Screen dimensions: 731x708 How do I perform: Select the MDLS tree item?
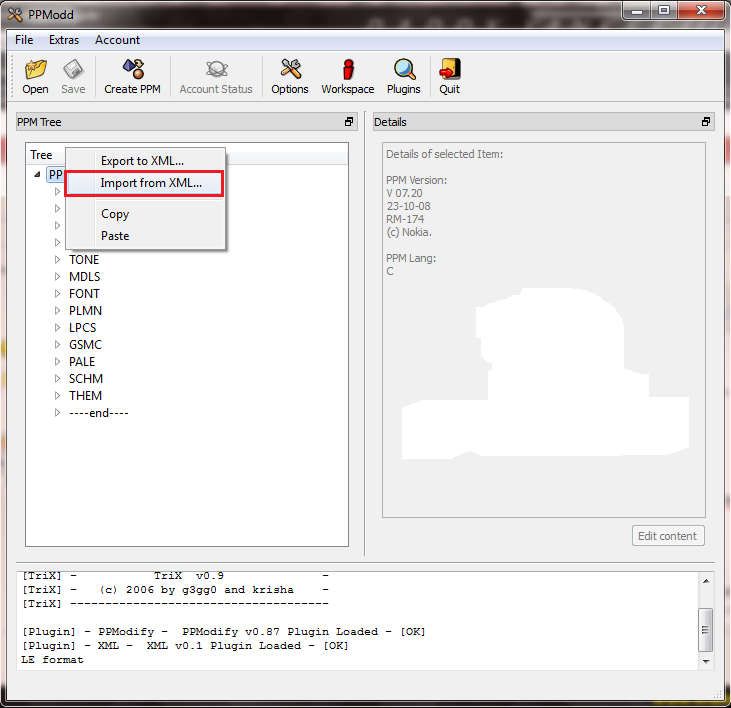click(84, 276)
